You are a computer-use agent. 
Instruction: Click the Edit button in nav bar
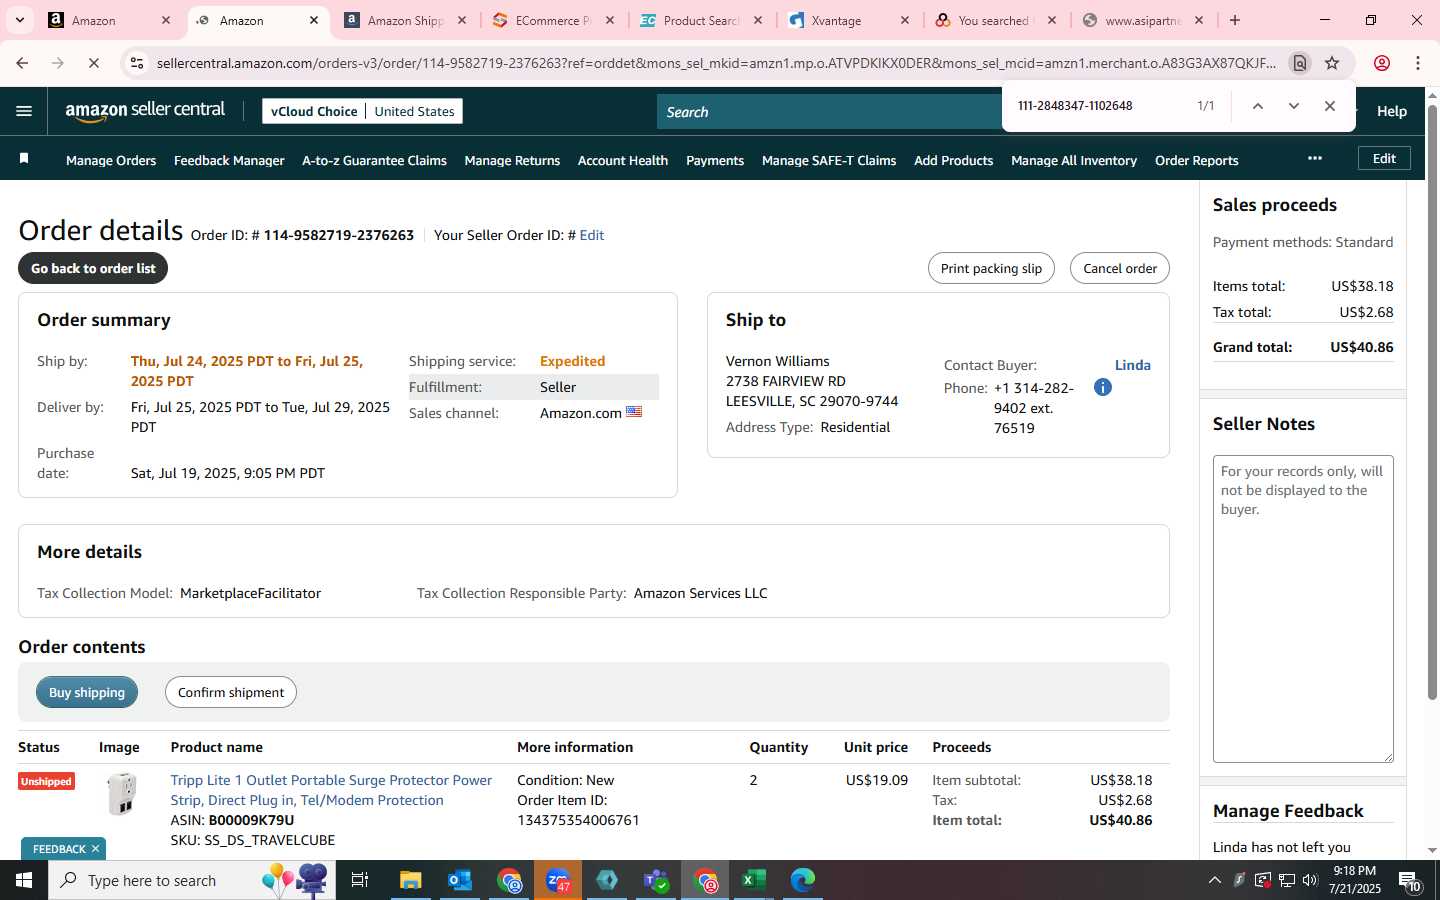pyautogui.click(x=1384, y=158)
